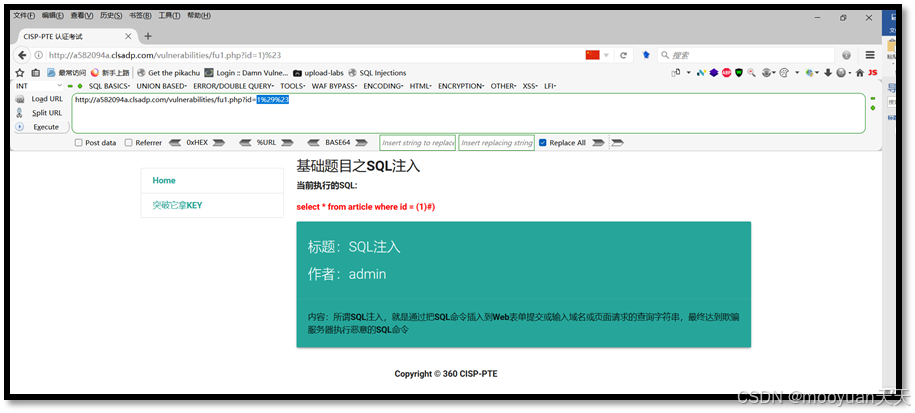Click the Insert string to replace field
Screen dimensions: 915x413
coord(417,143)
